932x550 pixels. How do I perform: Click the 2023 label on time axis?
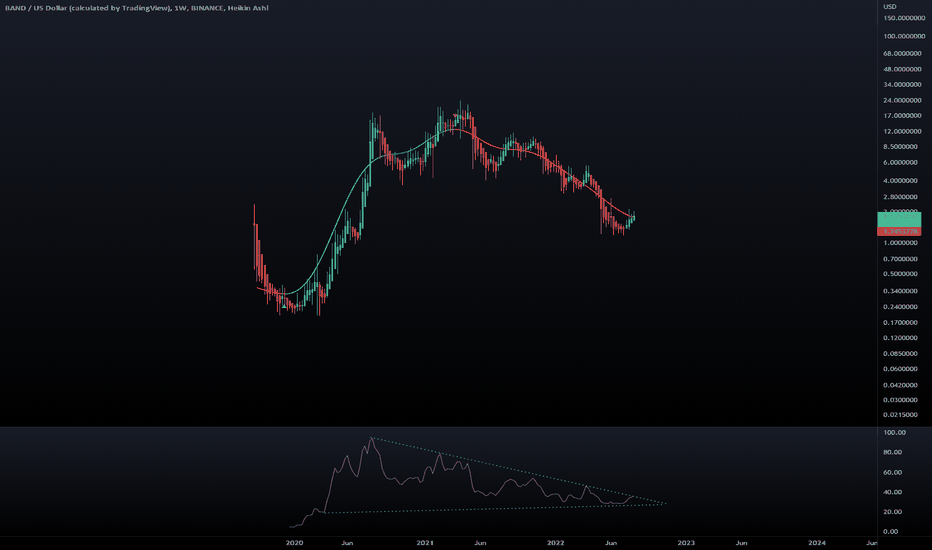pos(686,543)
